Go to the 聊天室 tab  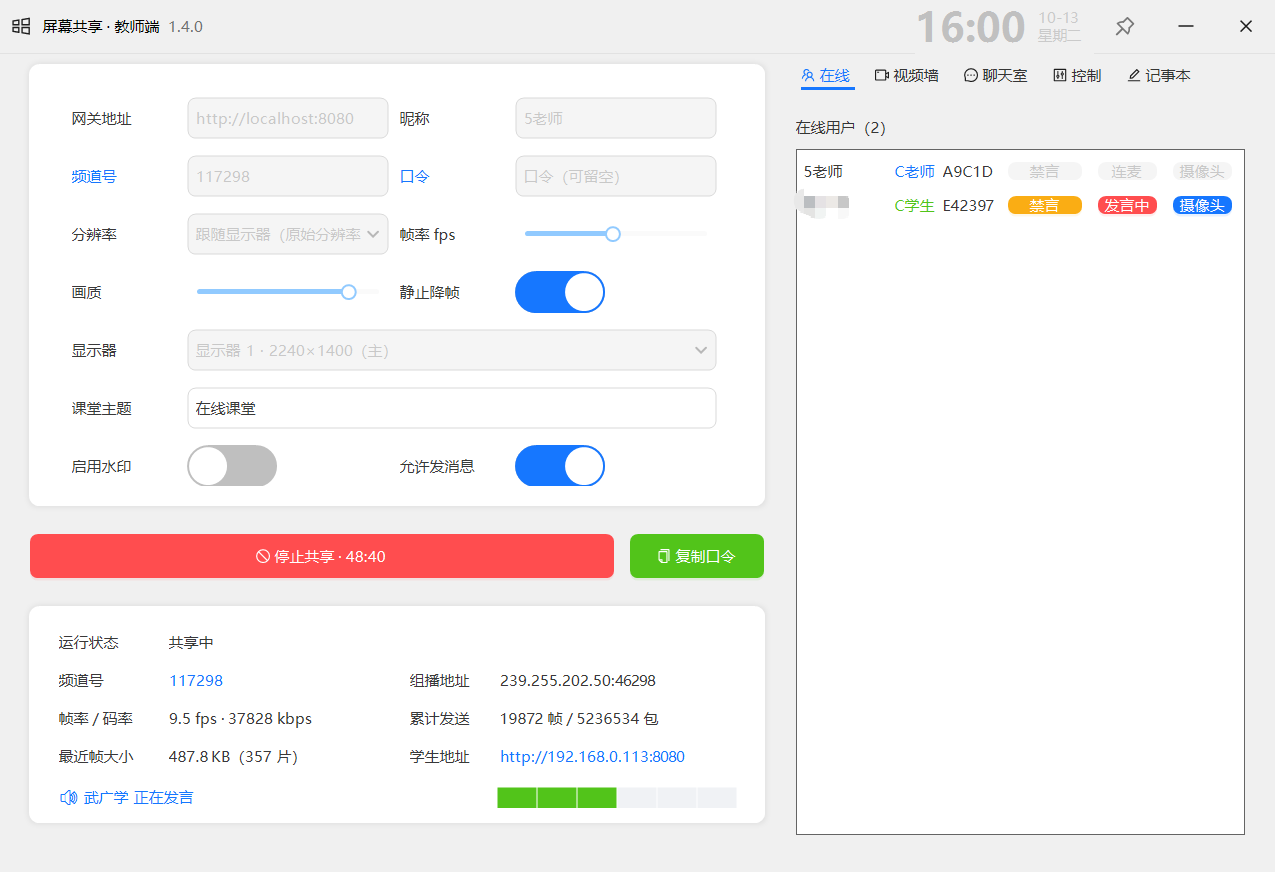[996, 76]
